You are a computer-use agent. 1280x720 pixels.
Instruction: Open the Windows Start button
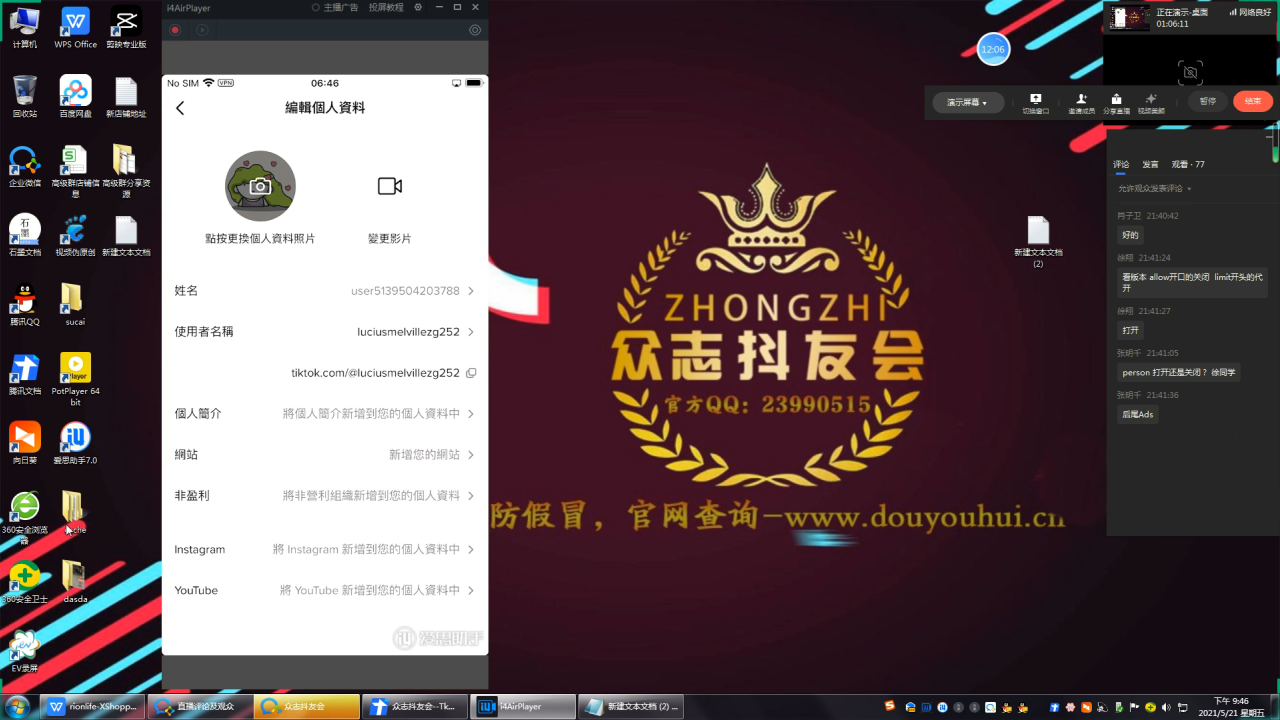19,706
